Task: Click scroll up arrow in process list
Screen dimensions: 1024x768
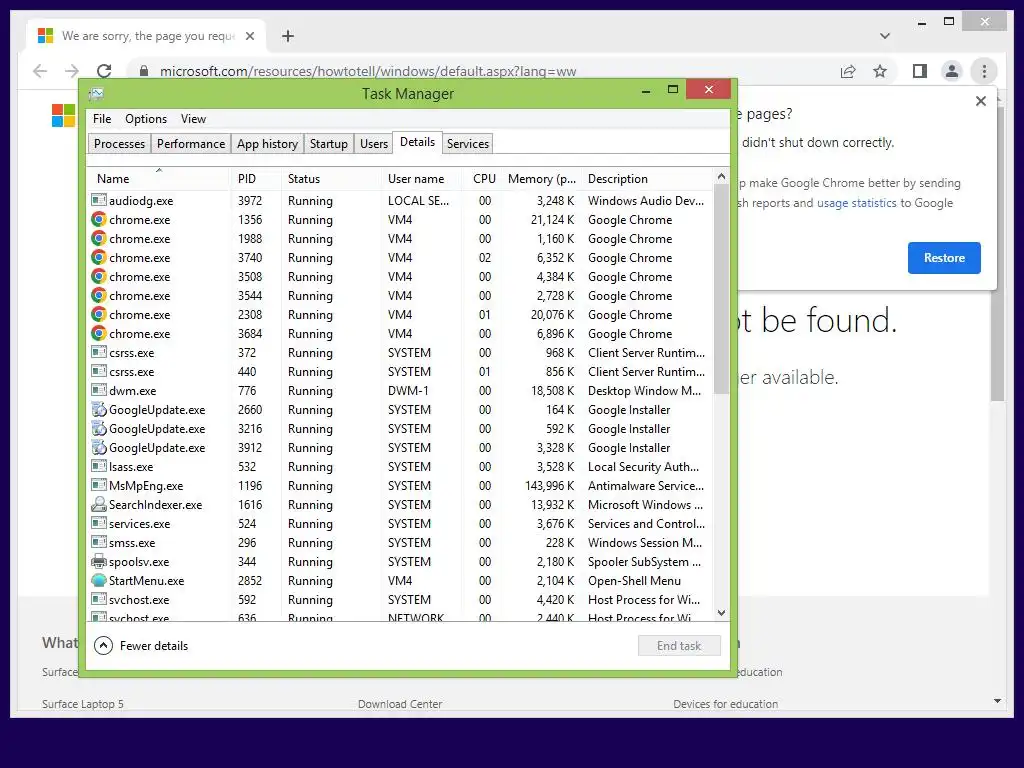Action: click(x=721, y=176)
